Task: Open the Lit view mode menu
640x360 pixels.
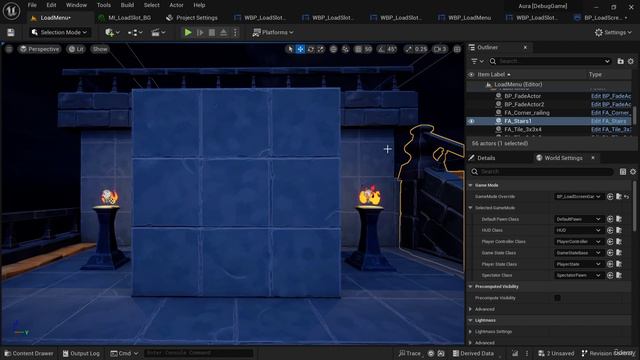Action: [76, 49]
